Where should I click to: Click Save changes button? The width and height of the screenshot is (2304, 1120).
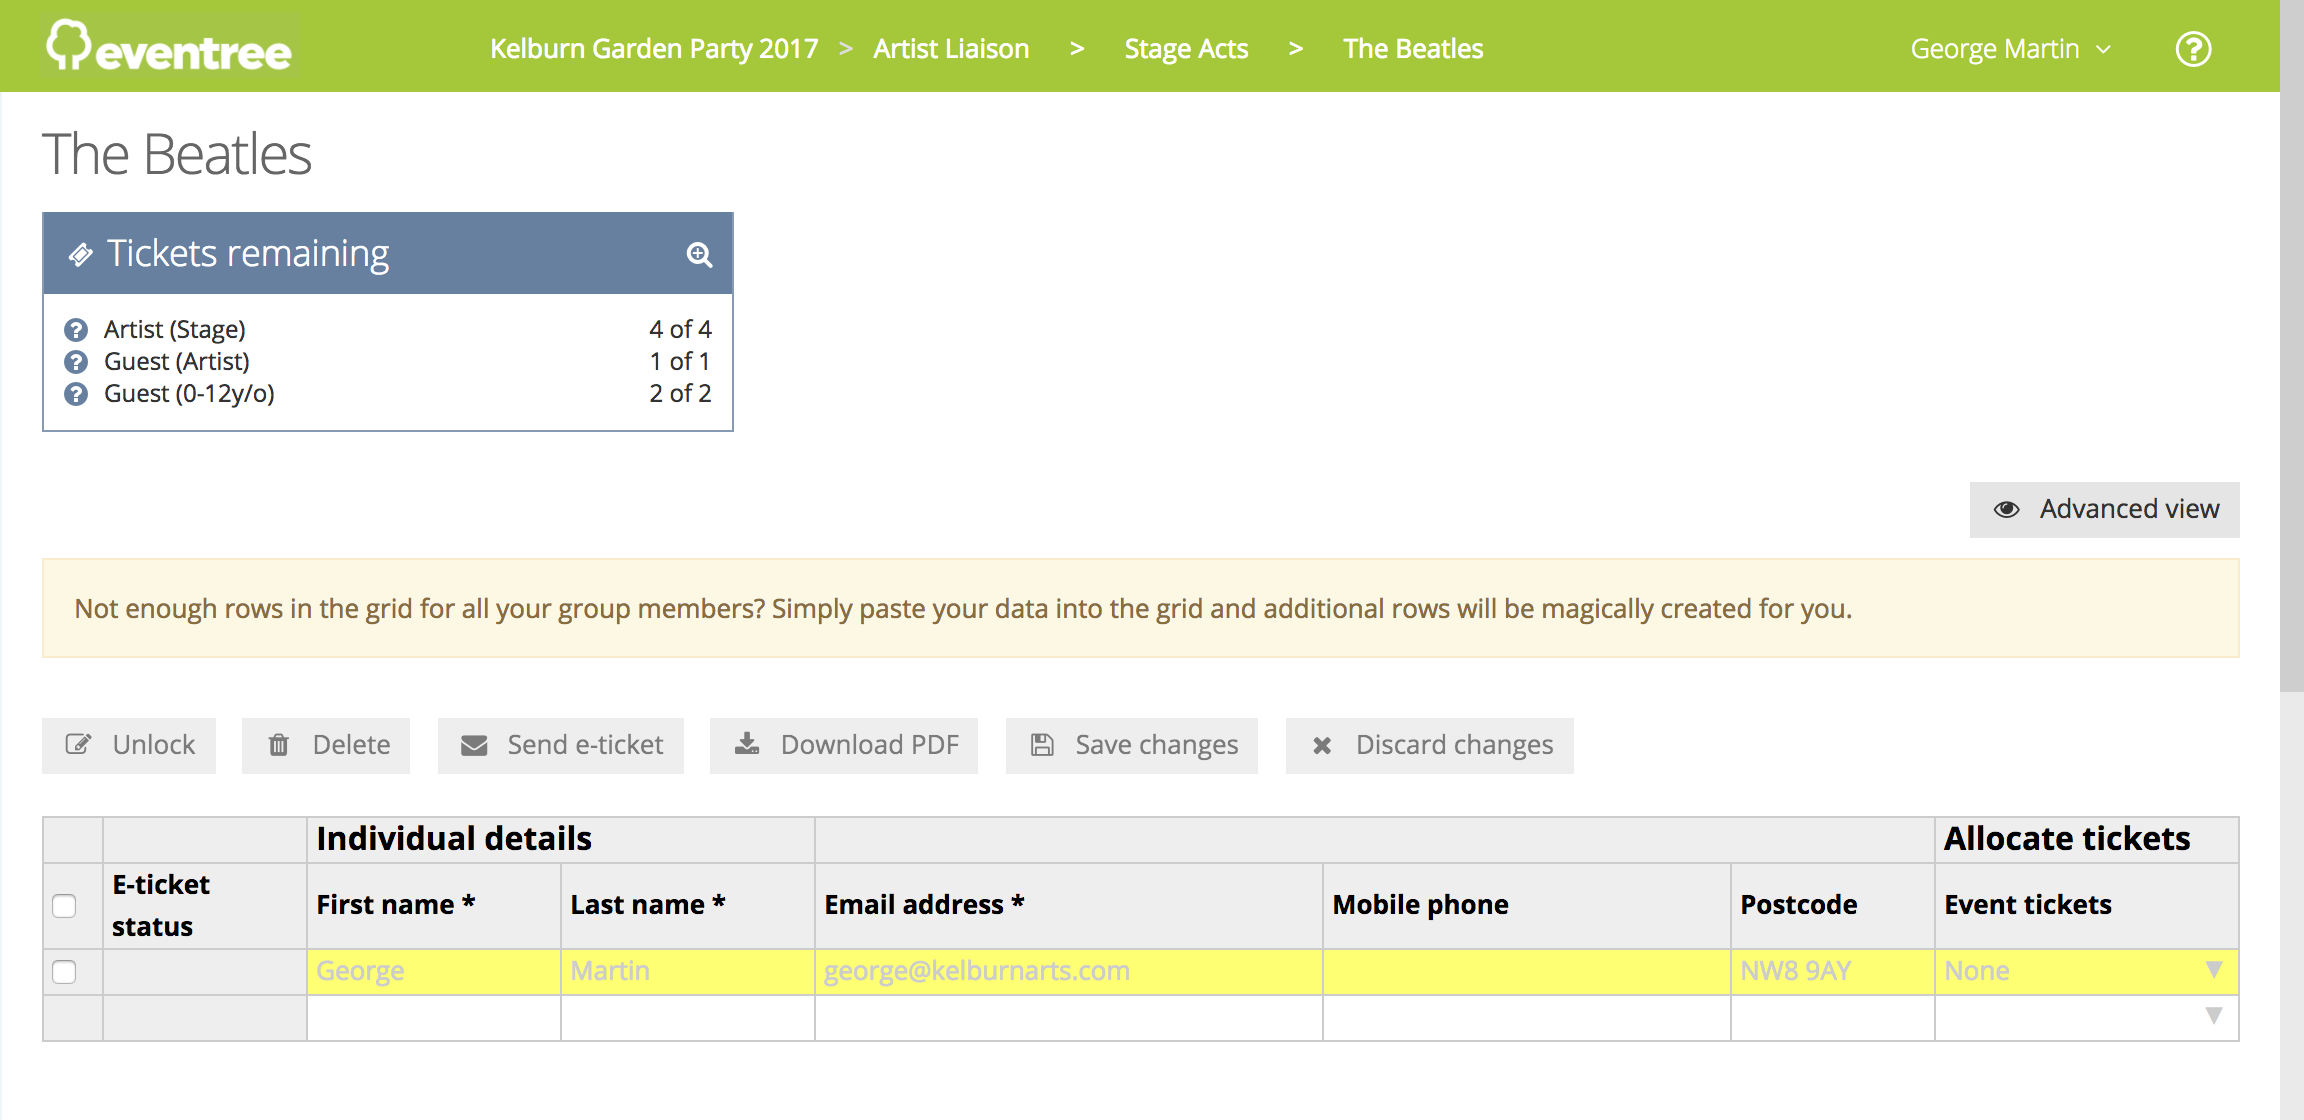click(1132, 745)
